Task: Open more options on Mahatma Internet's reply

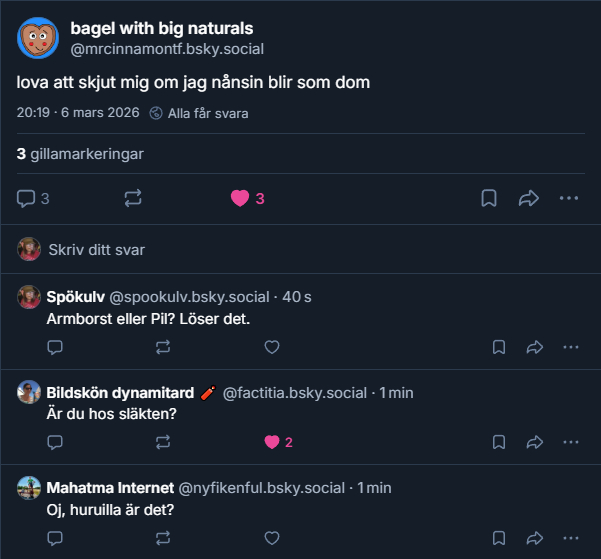Action: pyautogui.click(x=571, y=538)
